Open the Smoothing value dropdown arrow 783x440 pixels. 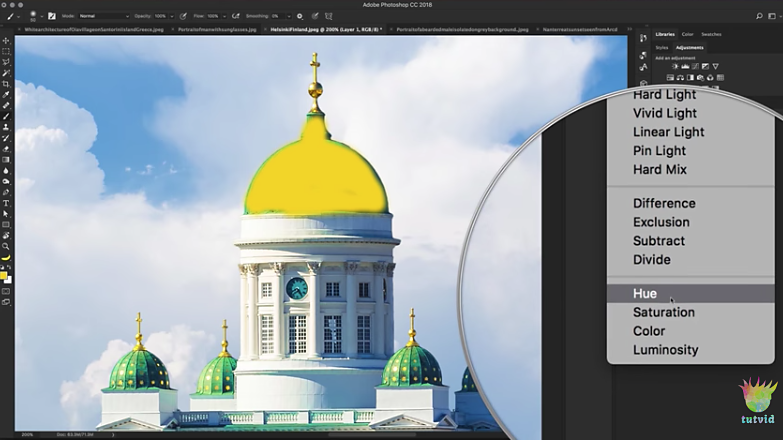tap(289, 16)
